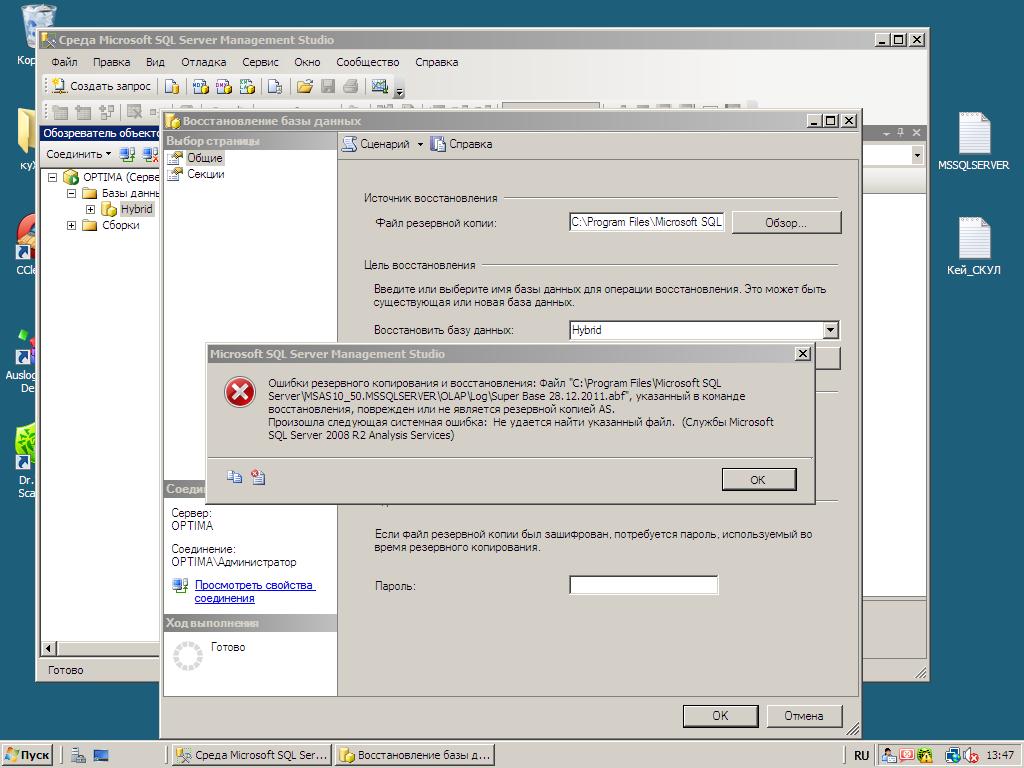Image resolution: width=1024 pixels, height=768 pixels.
Task: Click the Сценарий button in restore dialog
Action: pyautogui.click(x=376, y=144)
